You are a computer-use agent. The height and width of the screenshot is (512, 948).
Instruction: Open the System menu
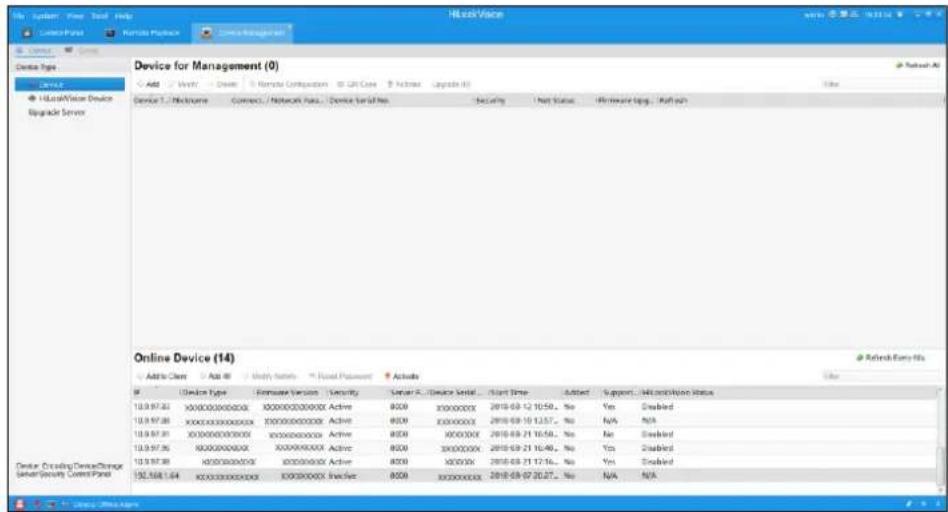(45, 16)
